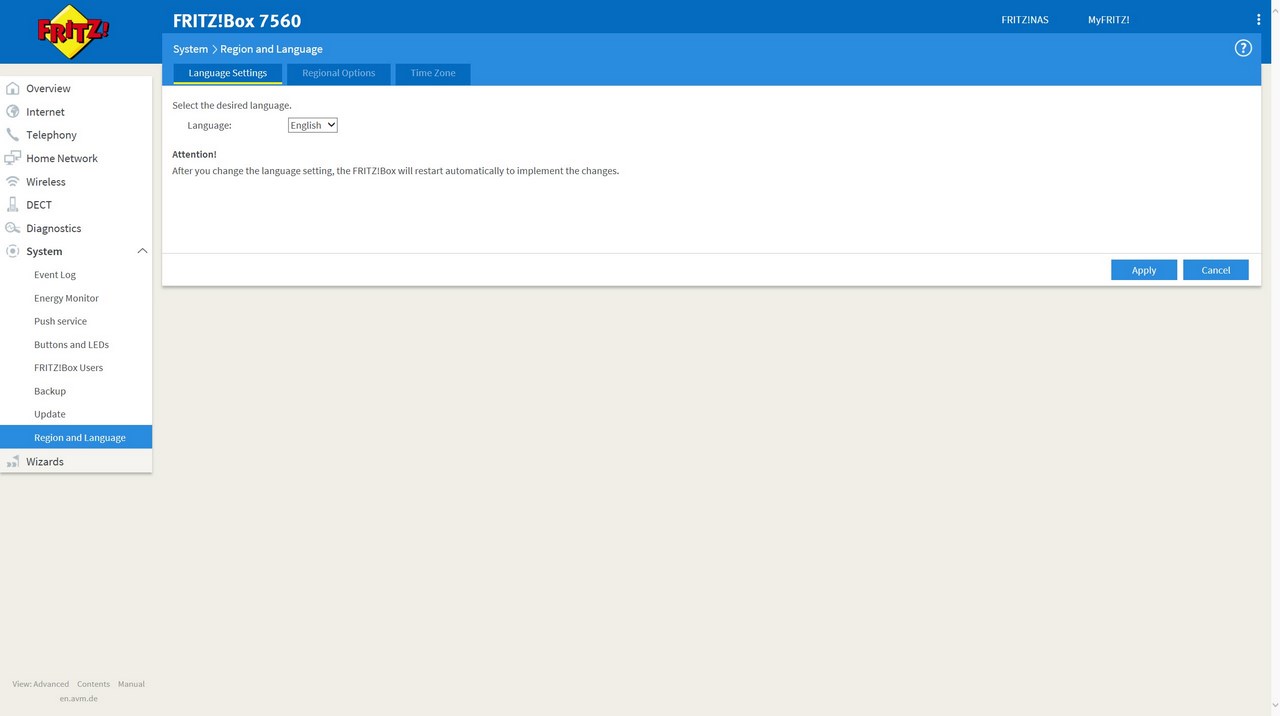The width and height of the screenshot is (1280, 716).
Task: Click the Overview house icon
Action: pyautogui.click(x=13, y=88)
